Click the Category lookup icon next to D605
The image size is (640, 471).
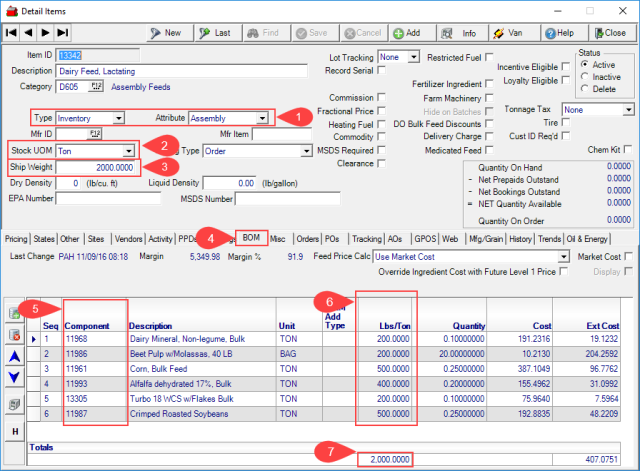click(x=97, y=86)
